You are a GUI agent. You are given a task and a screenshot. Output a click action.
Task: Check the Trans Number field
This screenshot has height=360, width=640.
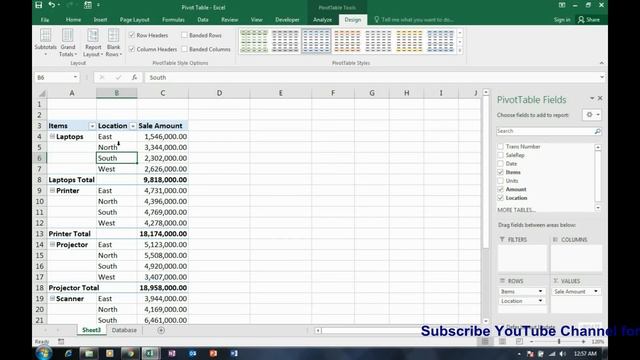coord(500,146)
